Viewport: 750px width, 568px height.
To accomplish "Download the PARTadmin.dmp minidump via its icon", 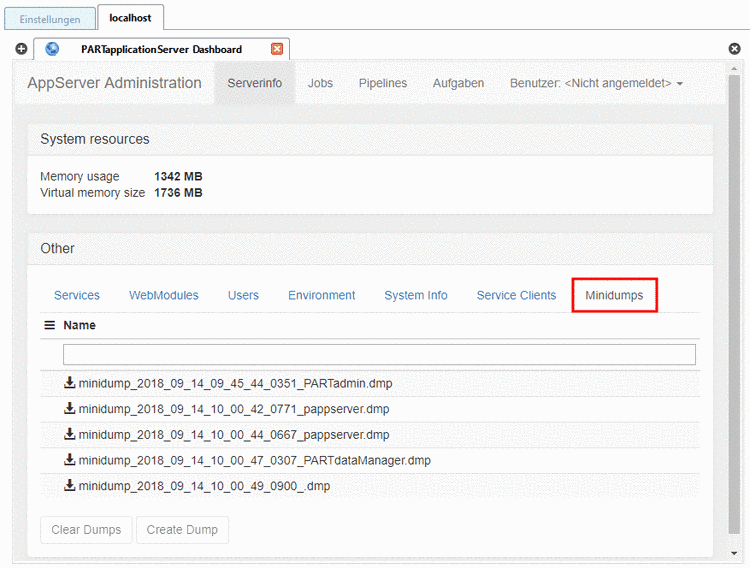I will (70, 383).
